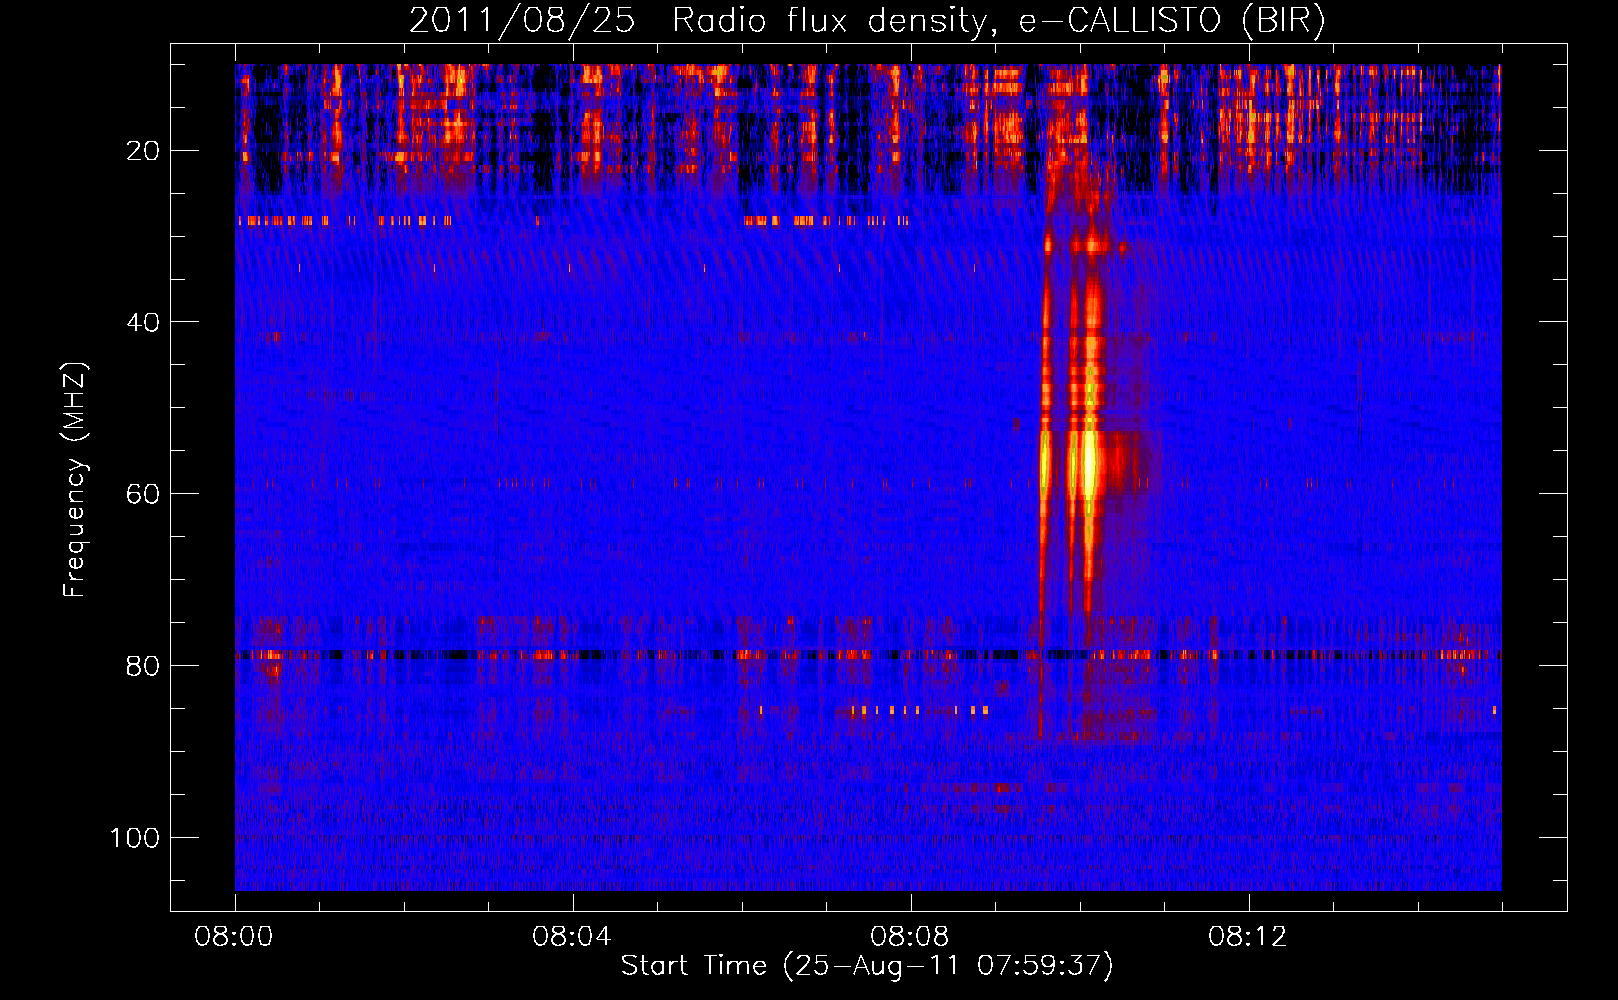Click the 08:00 time tick label
The image size is (1618, 1000).
(234, 937)
